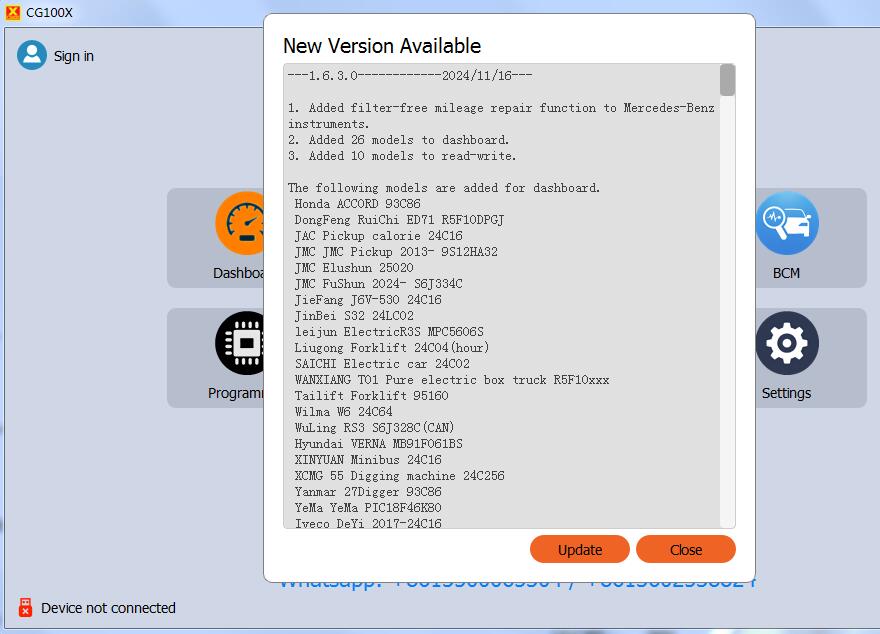This screenshot has height=634, width=880.
Task: Click the leijun ElectricR3S MPC5606S line
Action: (x=389, y=332)
